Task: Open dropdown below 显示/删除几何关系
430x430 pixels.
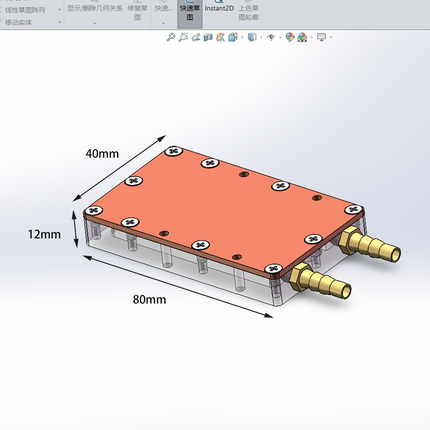Action: tap(95, 23)
